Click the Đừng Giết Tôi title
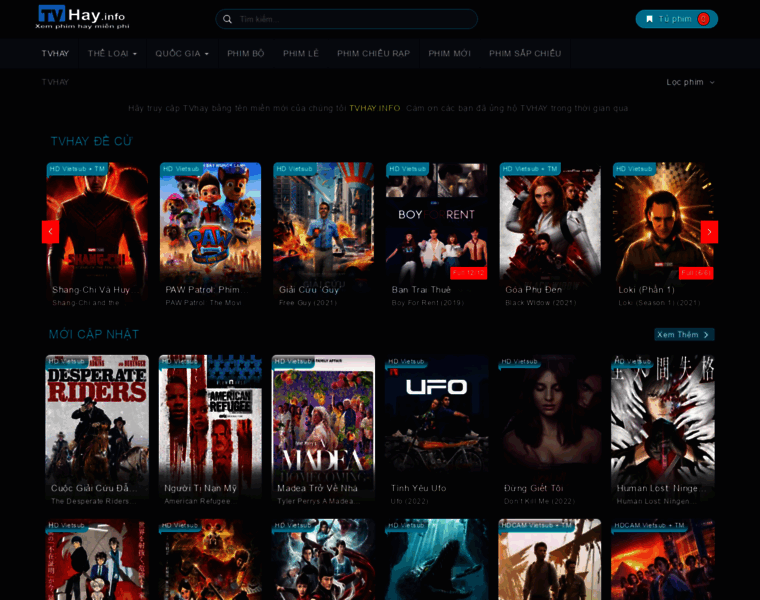The width and height of the screenshot is (760, 600). (x=533, y=489)
